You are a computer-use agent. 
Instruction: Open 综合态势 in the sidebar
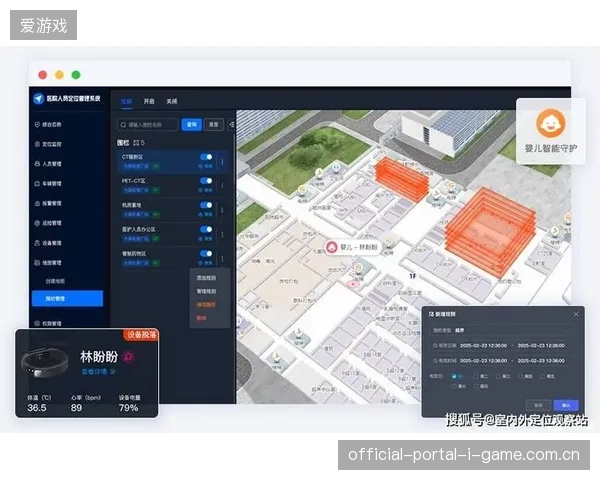click(48, 124)
